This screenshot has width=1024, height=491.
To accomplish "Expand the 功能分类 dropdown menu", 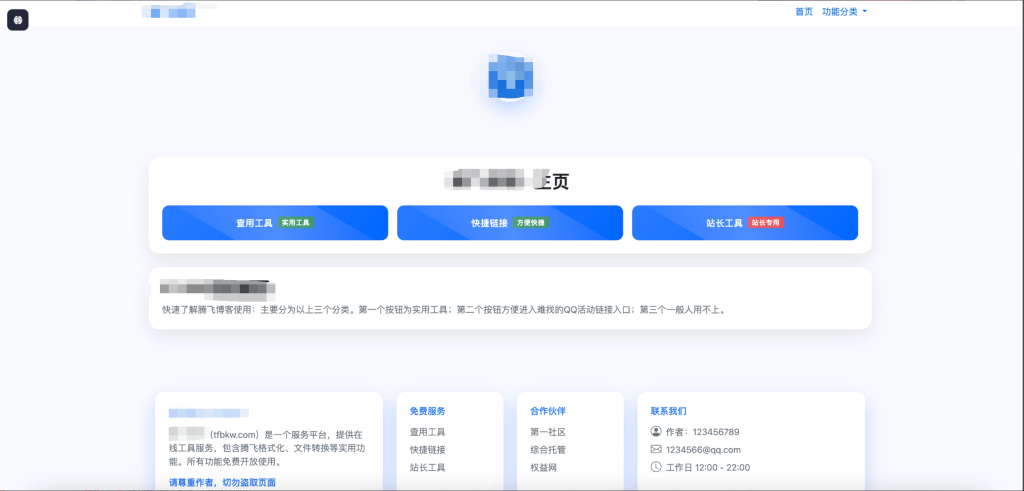I will (844, 12).
